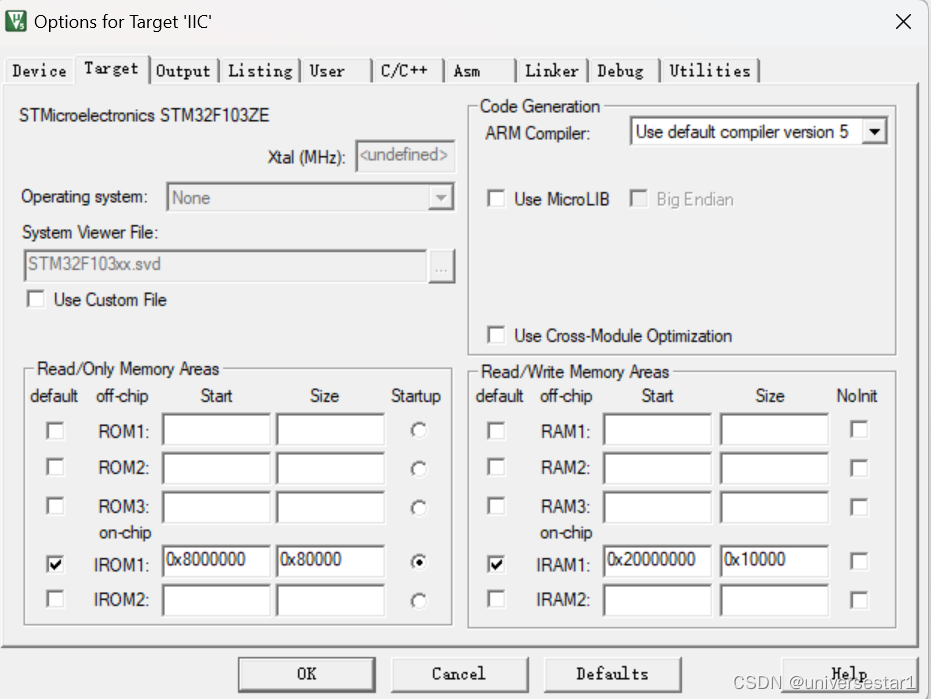The height and width of the screenshot is (699, 931).
Task: Click the Keil uVision title bar icon
Action: click(x=16, y=21)
